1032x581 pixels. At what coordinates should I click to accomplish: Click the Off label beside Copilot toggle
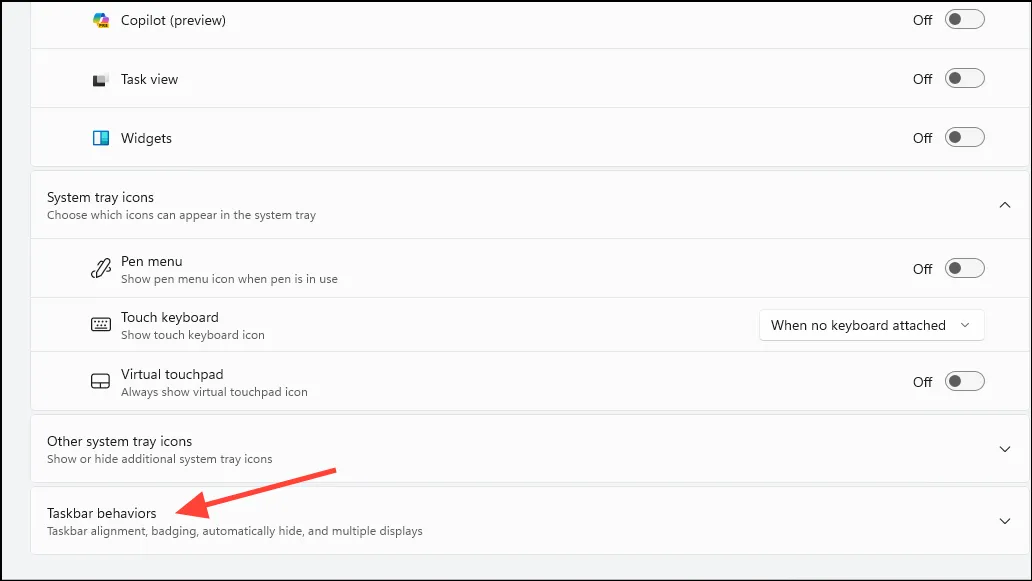point(922,20)
